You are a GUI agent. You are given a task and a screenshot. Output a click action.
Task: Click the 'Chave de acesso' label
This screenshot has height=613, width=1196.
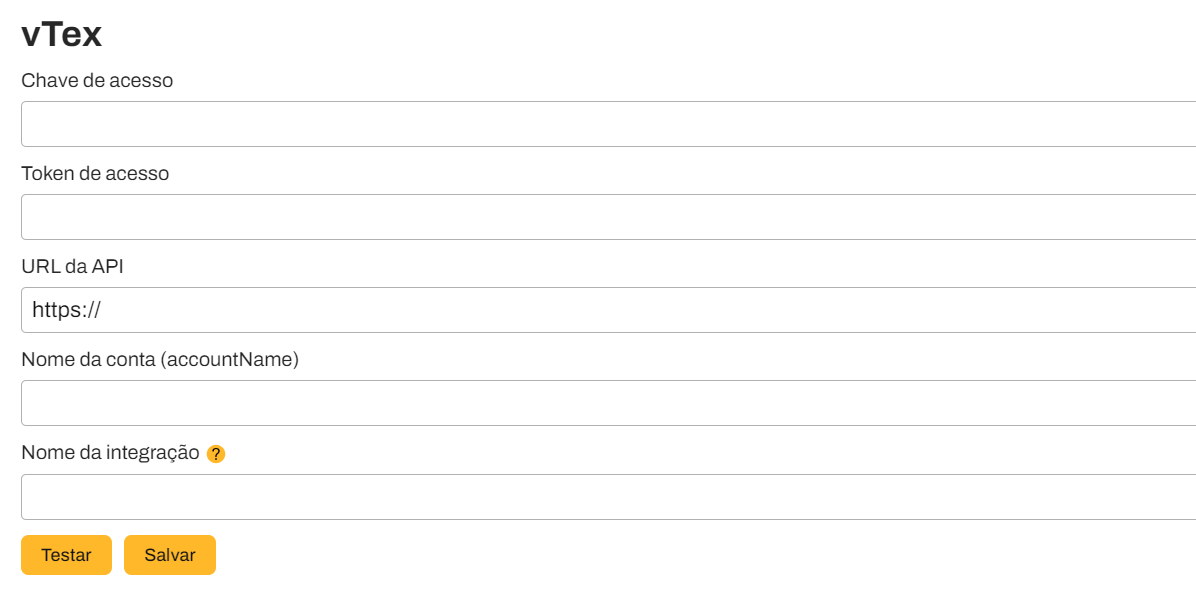point(97,80)
